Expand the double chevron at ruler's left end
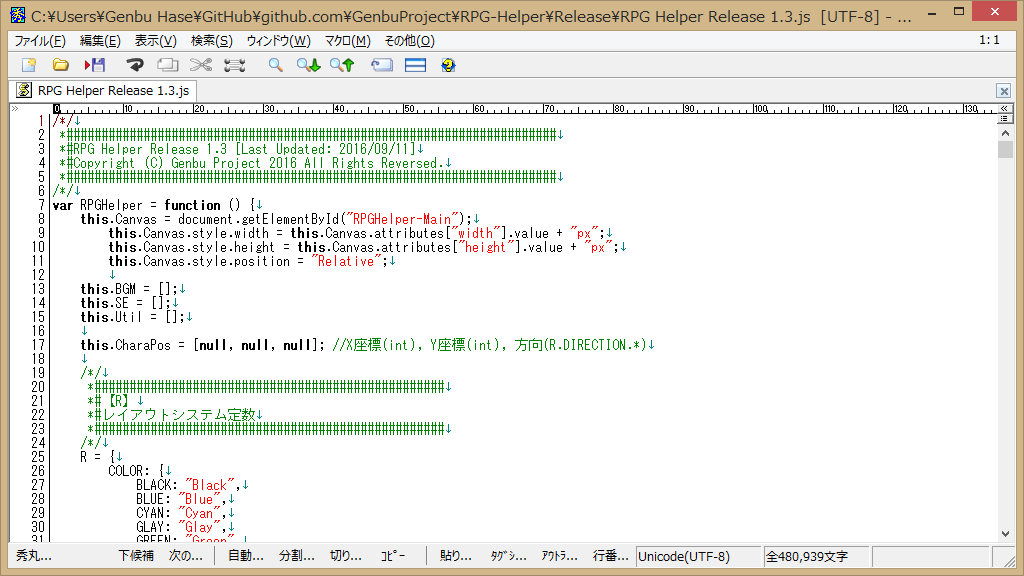Screen dimensions: 1024x576 (x=14, y=108)
